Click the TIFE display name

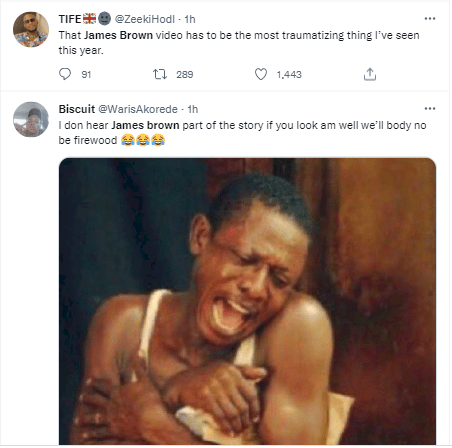pyautogui.click(x=70, y=19)
